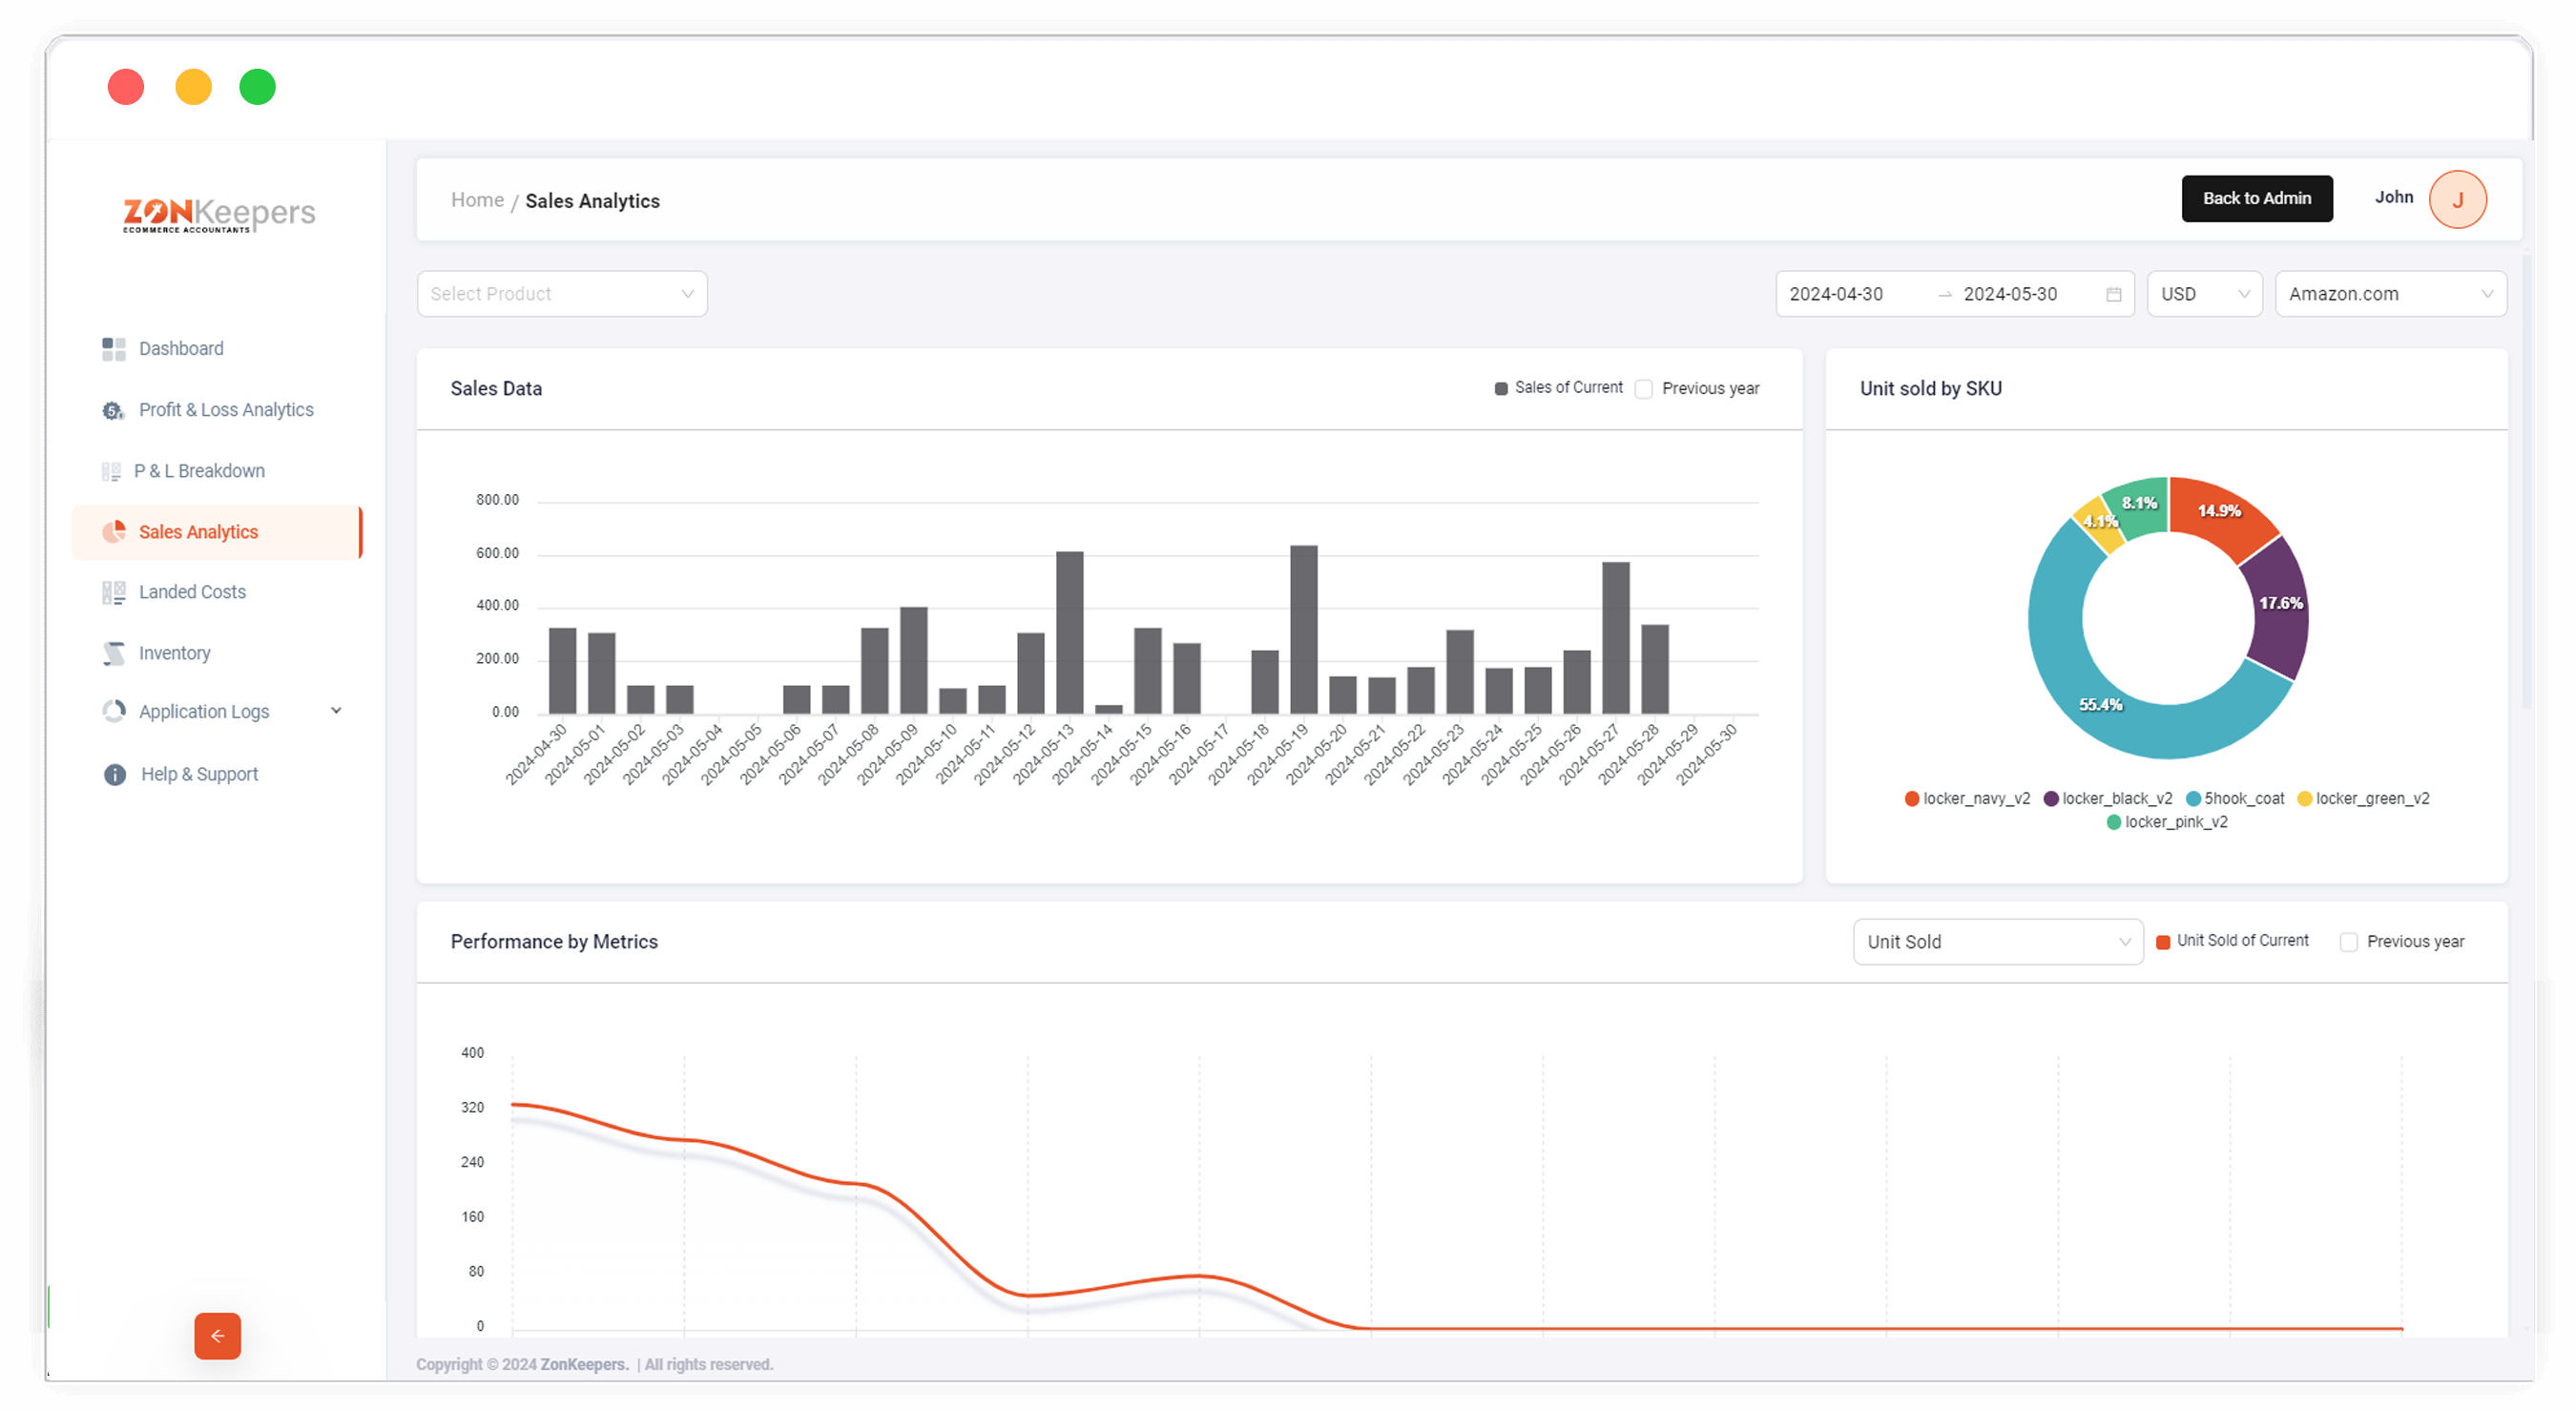Open the Select Product dropdown
Viewport: 2576px width, 1411px height.
pos(562,294)
